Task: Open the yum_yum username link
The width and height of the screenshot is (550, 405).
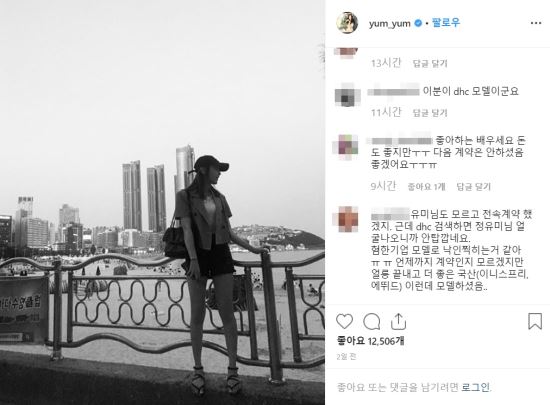Action: click(x=389, y=23)
